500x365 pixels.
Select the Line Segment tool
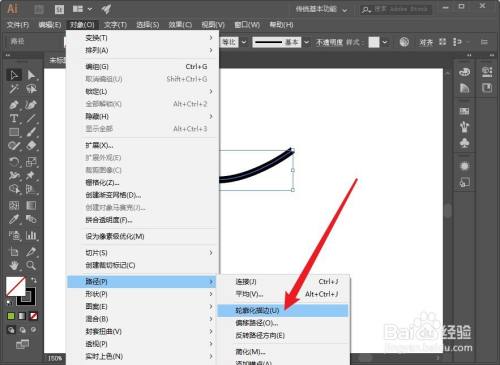tap(31, 118)
